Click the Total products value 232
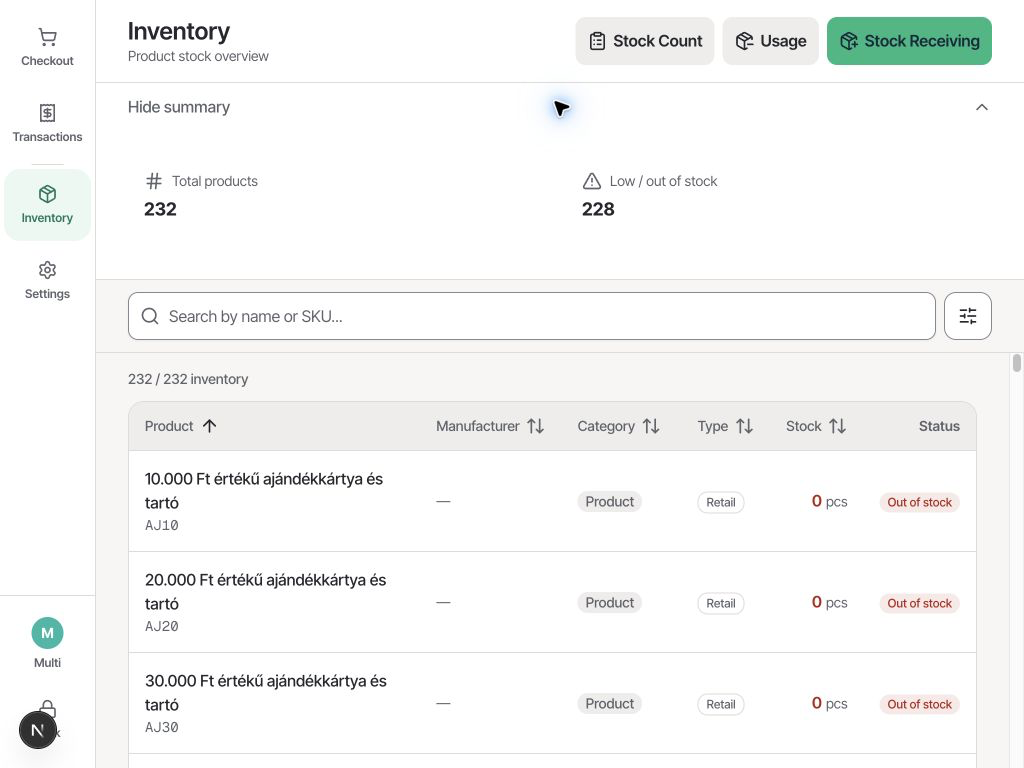 (160, 209)
